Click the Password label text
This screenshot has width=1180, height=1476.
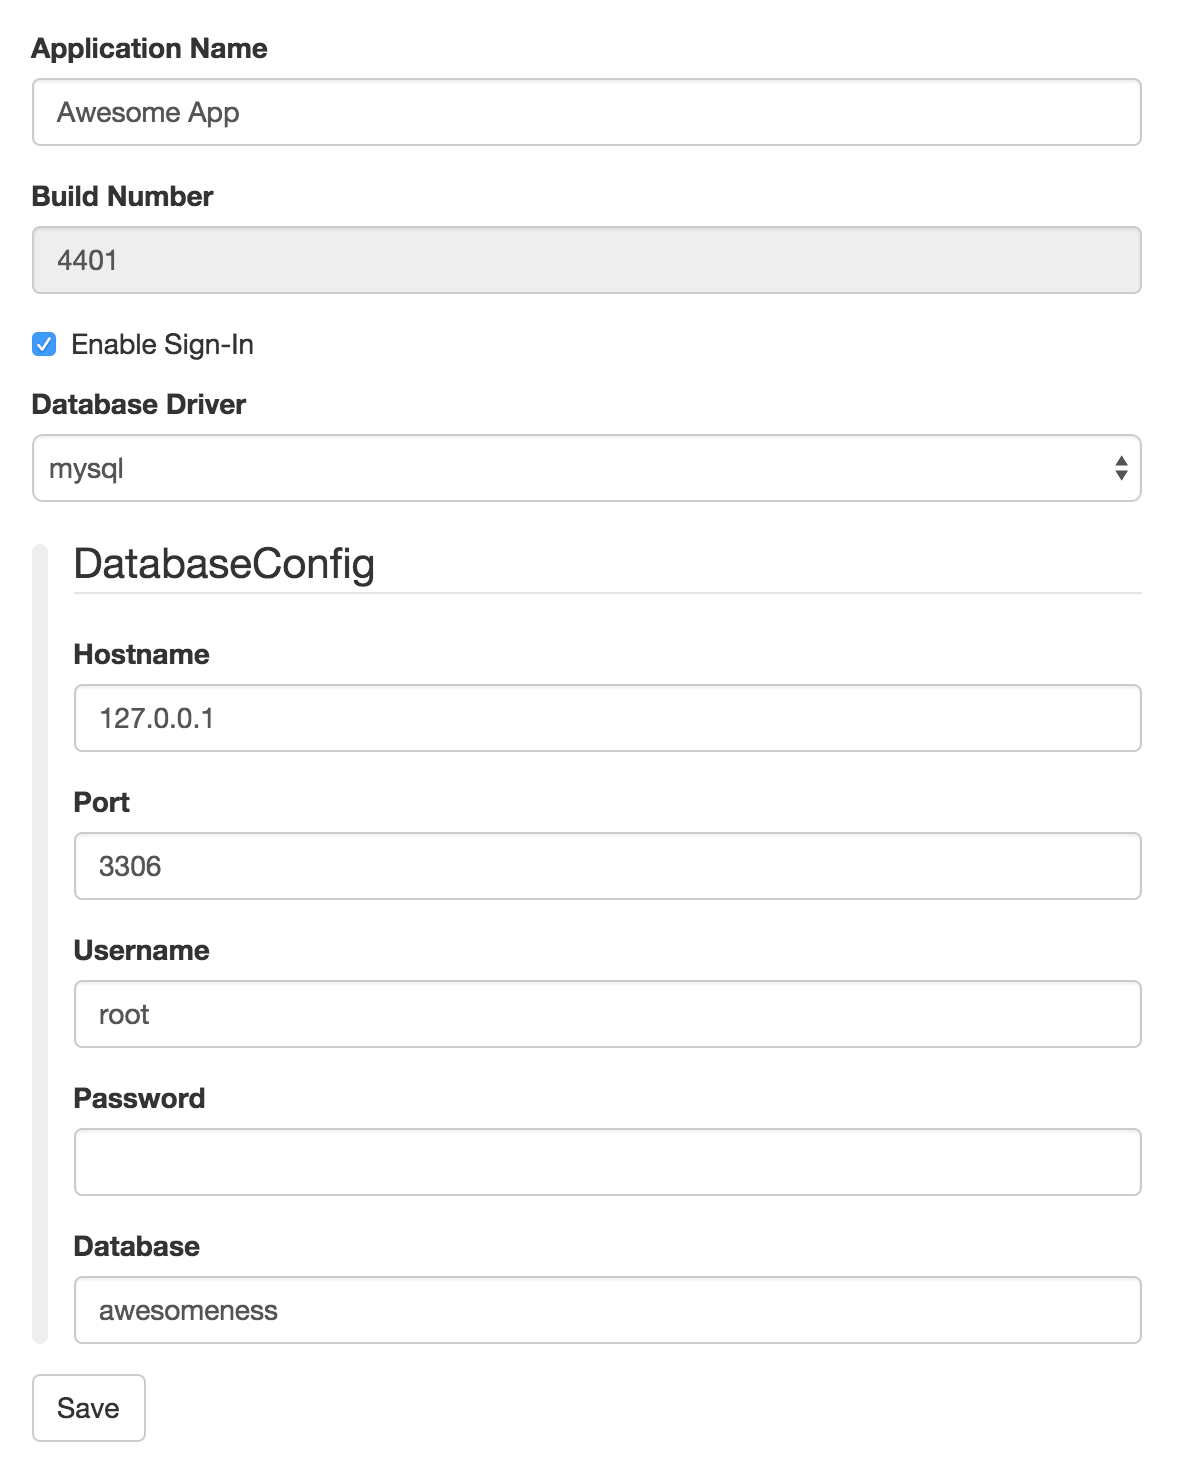(x=140, y=1098)
